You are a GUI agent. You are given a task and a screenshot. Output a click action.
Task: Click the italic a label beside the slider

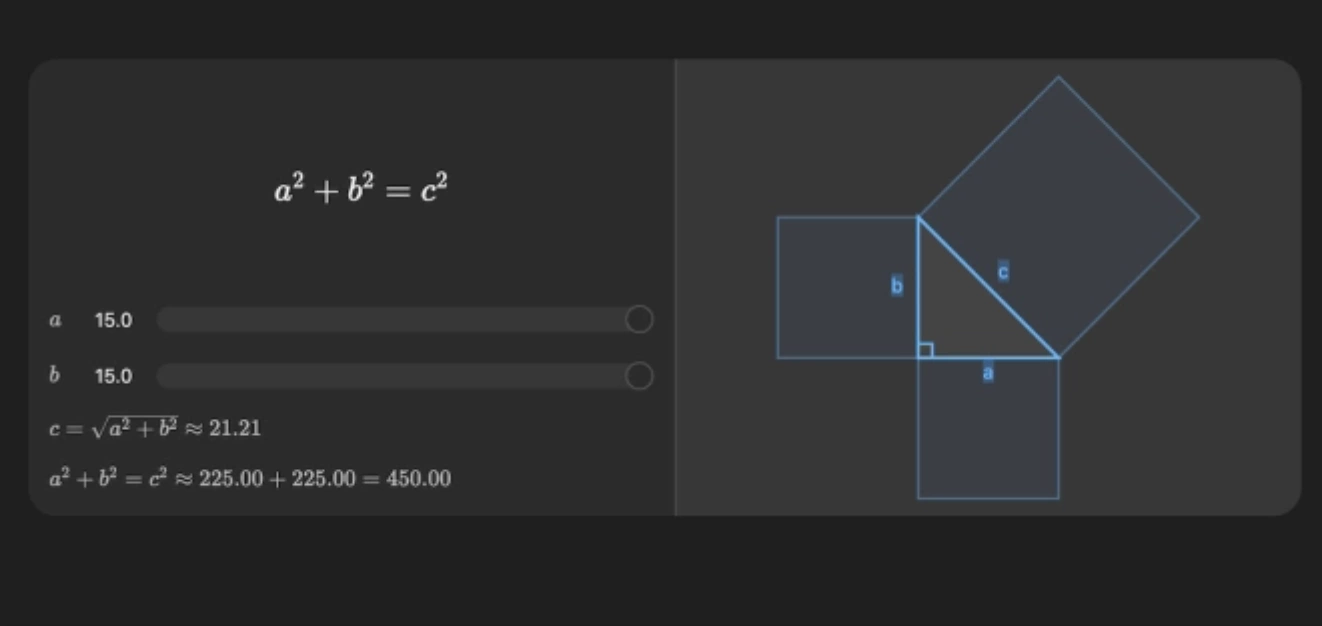(55, 321)
